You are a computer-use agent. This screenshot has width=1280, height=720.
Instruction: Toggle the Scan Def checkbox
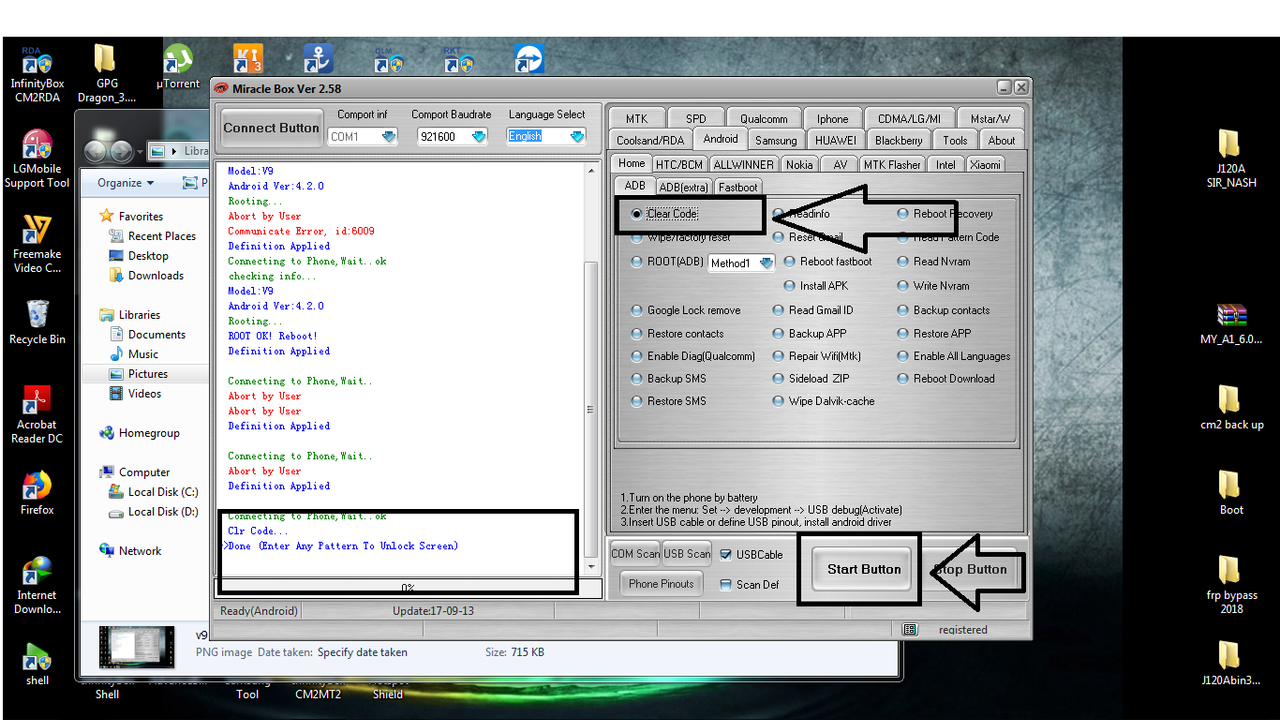tap(726, 585)
